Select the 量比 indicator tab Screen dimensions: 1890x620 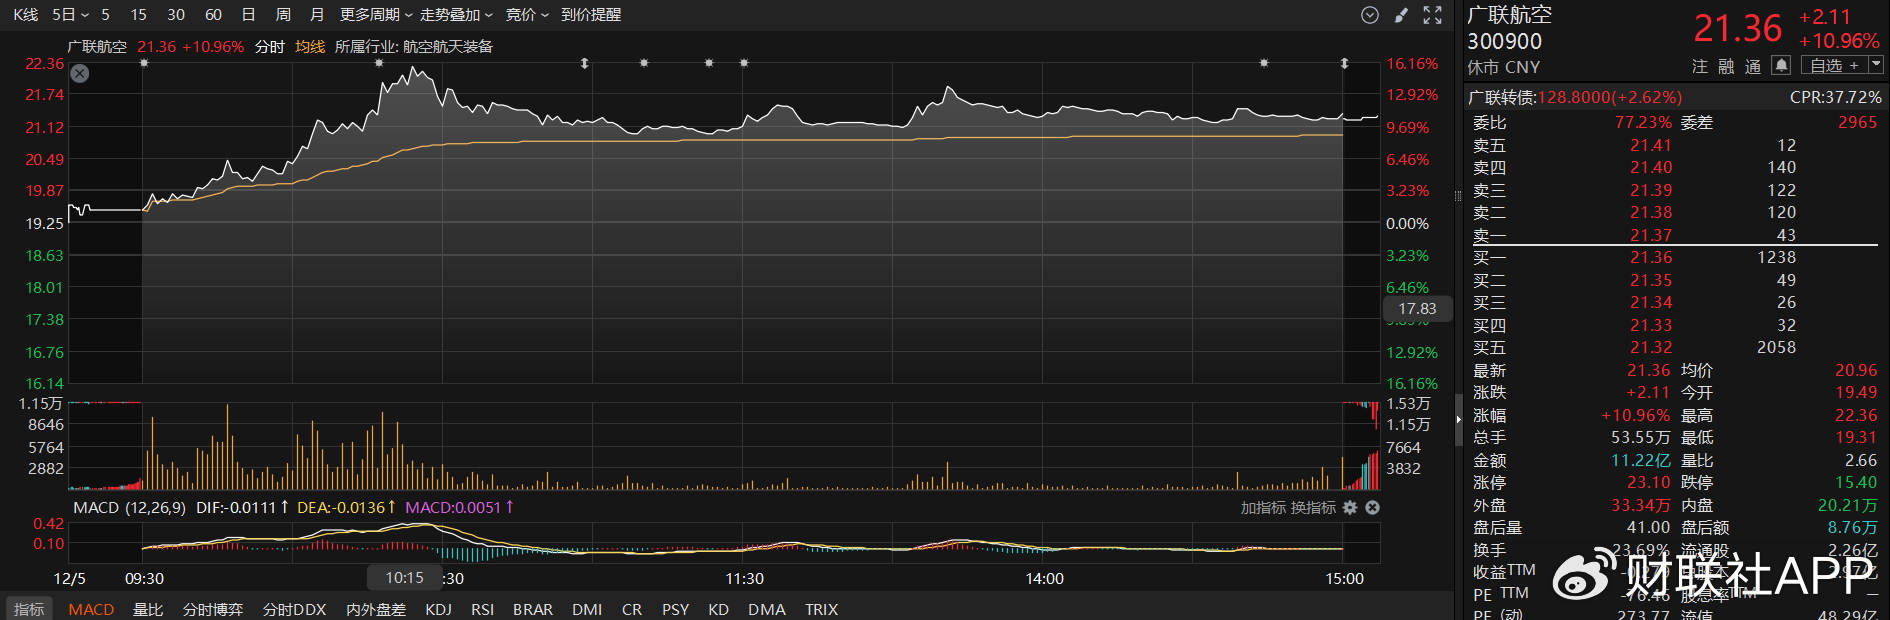pos(148,609)
